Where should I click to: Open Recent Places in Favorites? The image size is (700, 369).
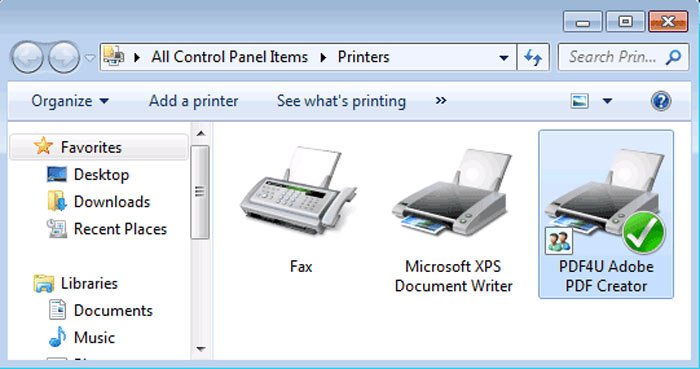(x=120, y=229)
